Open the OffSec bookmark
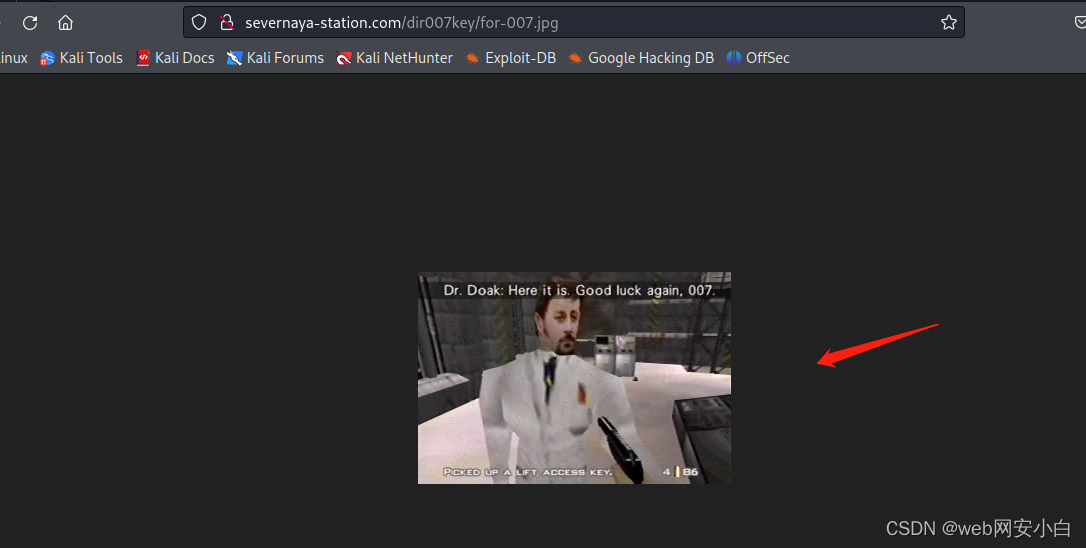The height and width of the screenshot is (548, 1086). tap(758, 58)
